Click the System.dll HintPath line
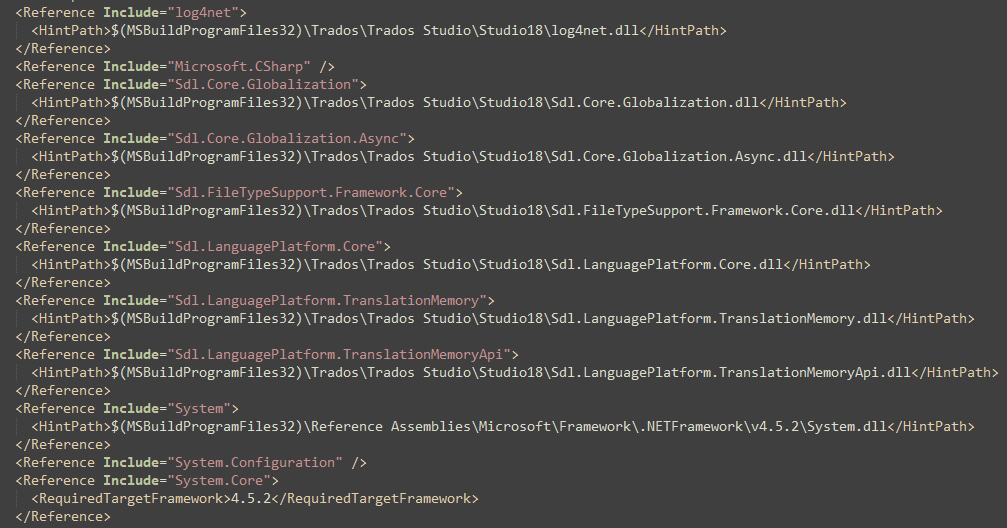The height and width of the screenshot is (528, 1007). tap(503, 426)
